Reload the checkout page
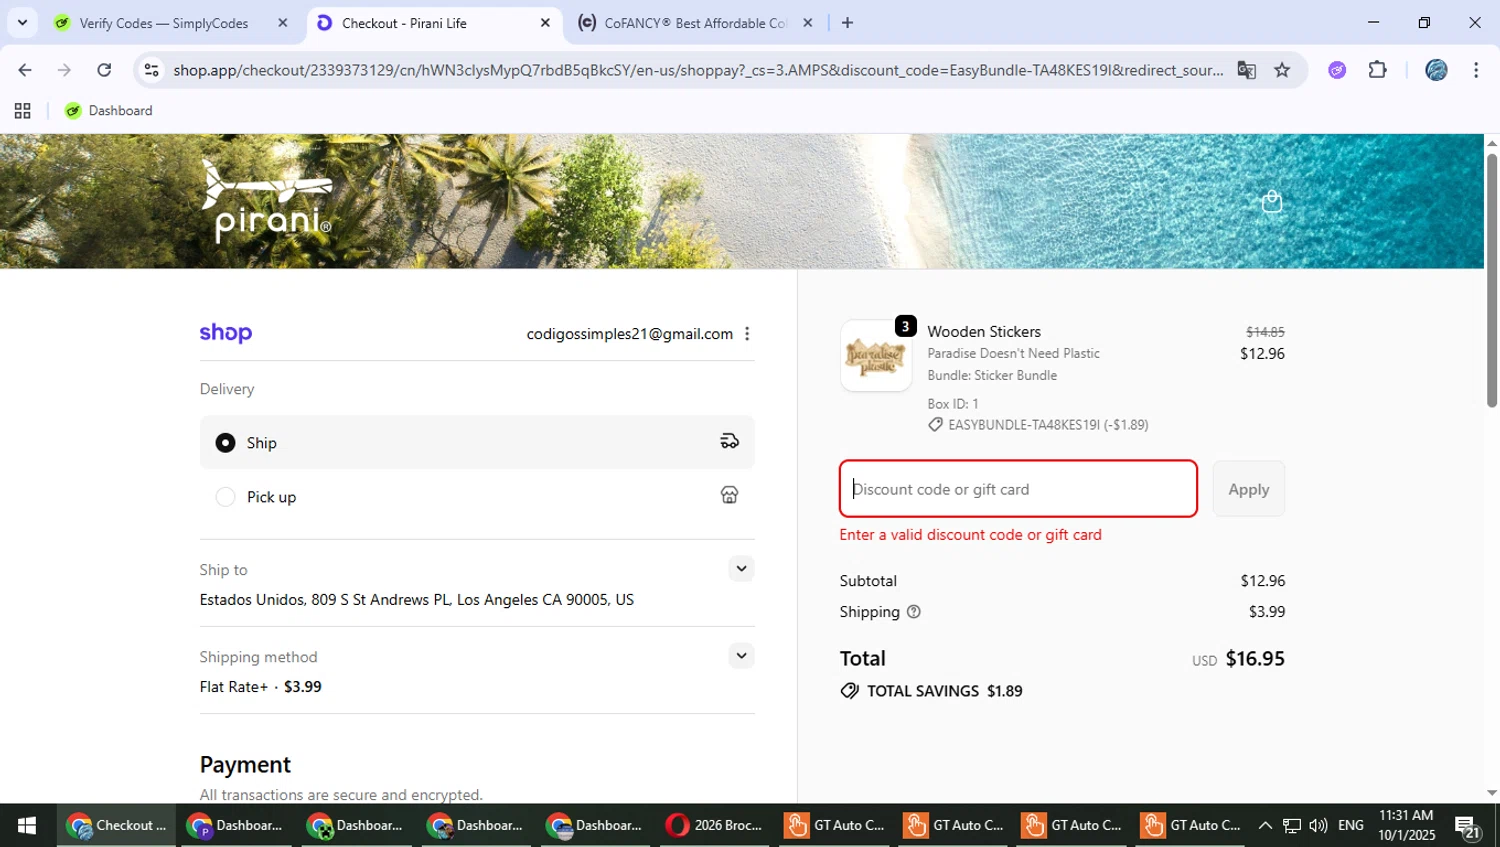This screenshot has height=847, width=1500. click(104, 70)
